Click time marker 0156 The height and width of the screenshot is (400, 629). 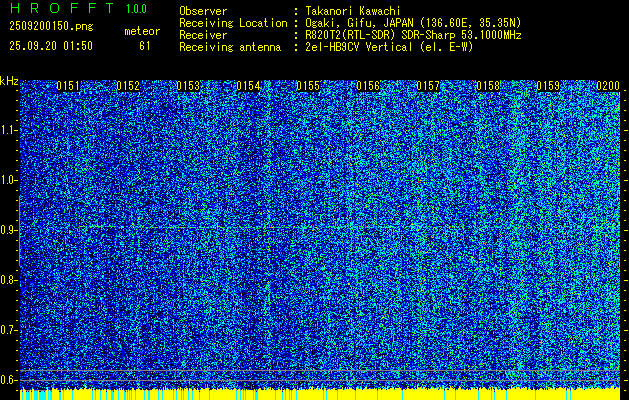tap(368, 86)
